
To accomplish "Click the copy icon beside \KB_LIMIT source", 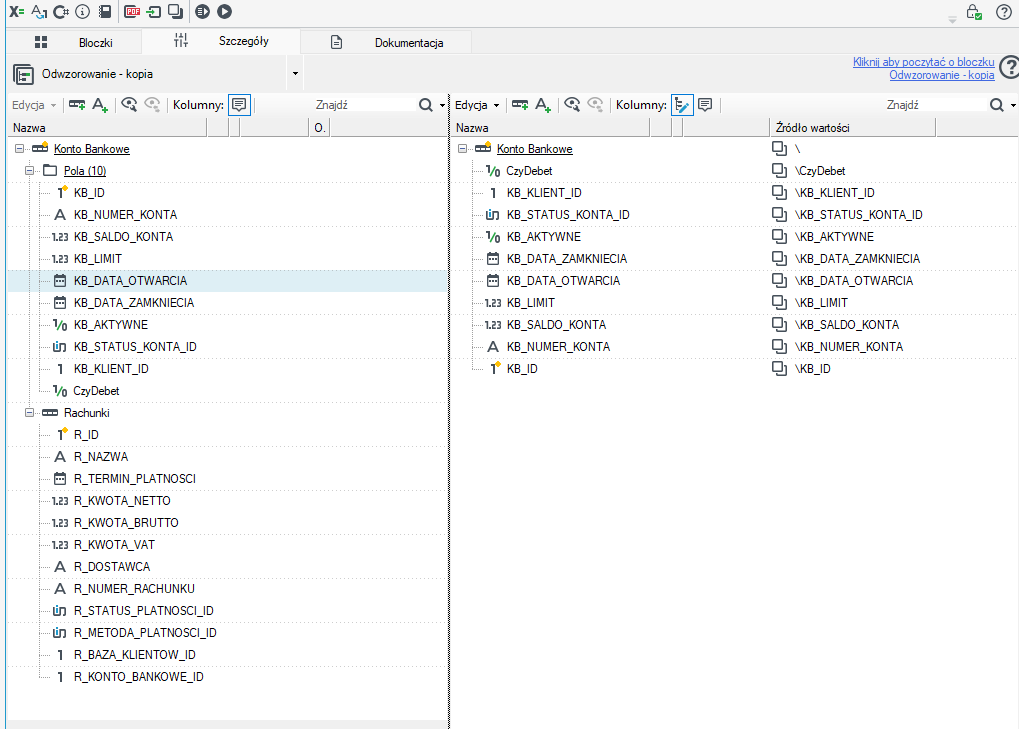I will tap(779, 303).
